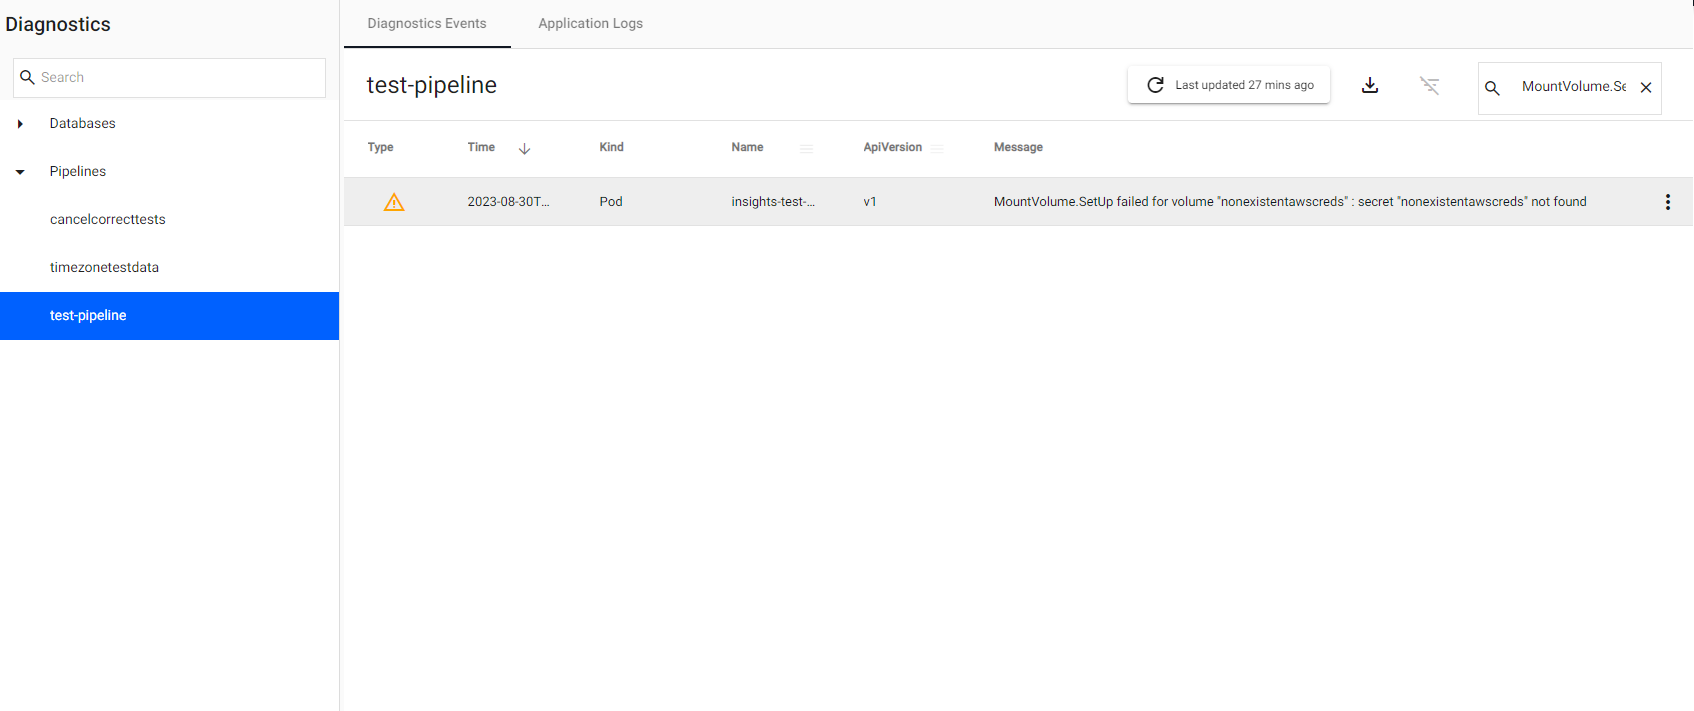Open the ApiVersion column menu icon
The width and height of the screenshot is (1694, 711).
[x=937, y=148]
